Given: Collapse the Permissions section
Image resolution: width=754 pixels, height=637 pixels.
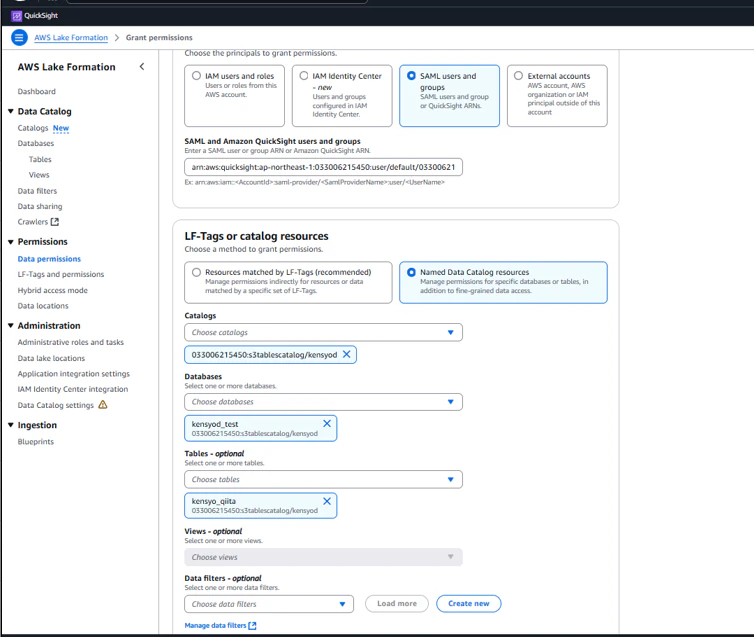Looking at the screenshot, I should coord(11,242).
